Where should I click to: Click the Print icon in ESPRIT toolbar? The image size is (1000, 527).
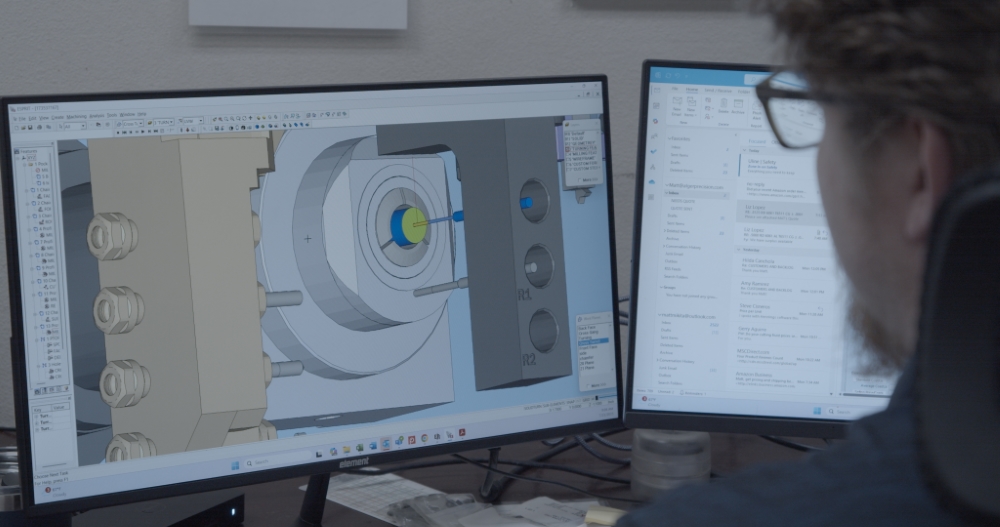[x=40, y=127]
